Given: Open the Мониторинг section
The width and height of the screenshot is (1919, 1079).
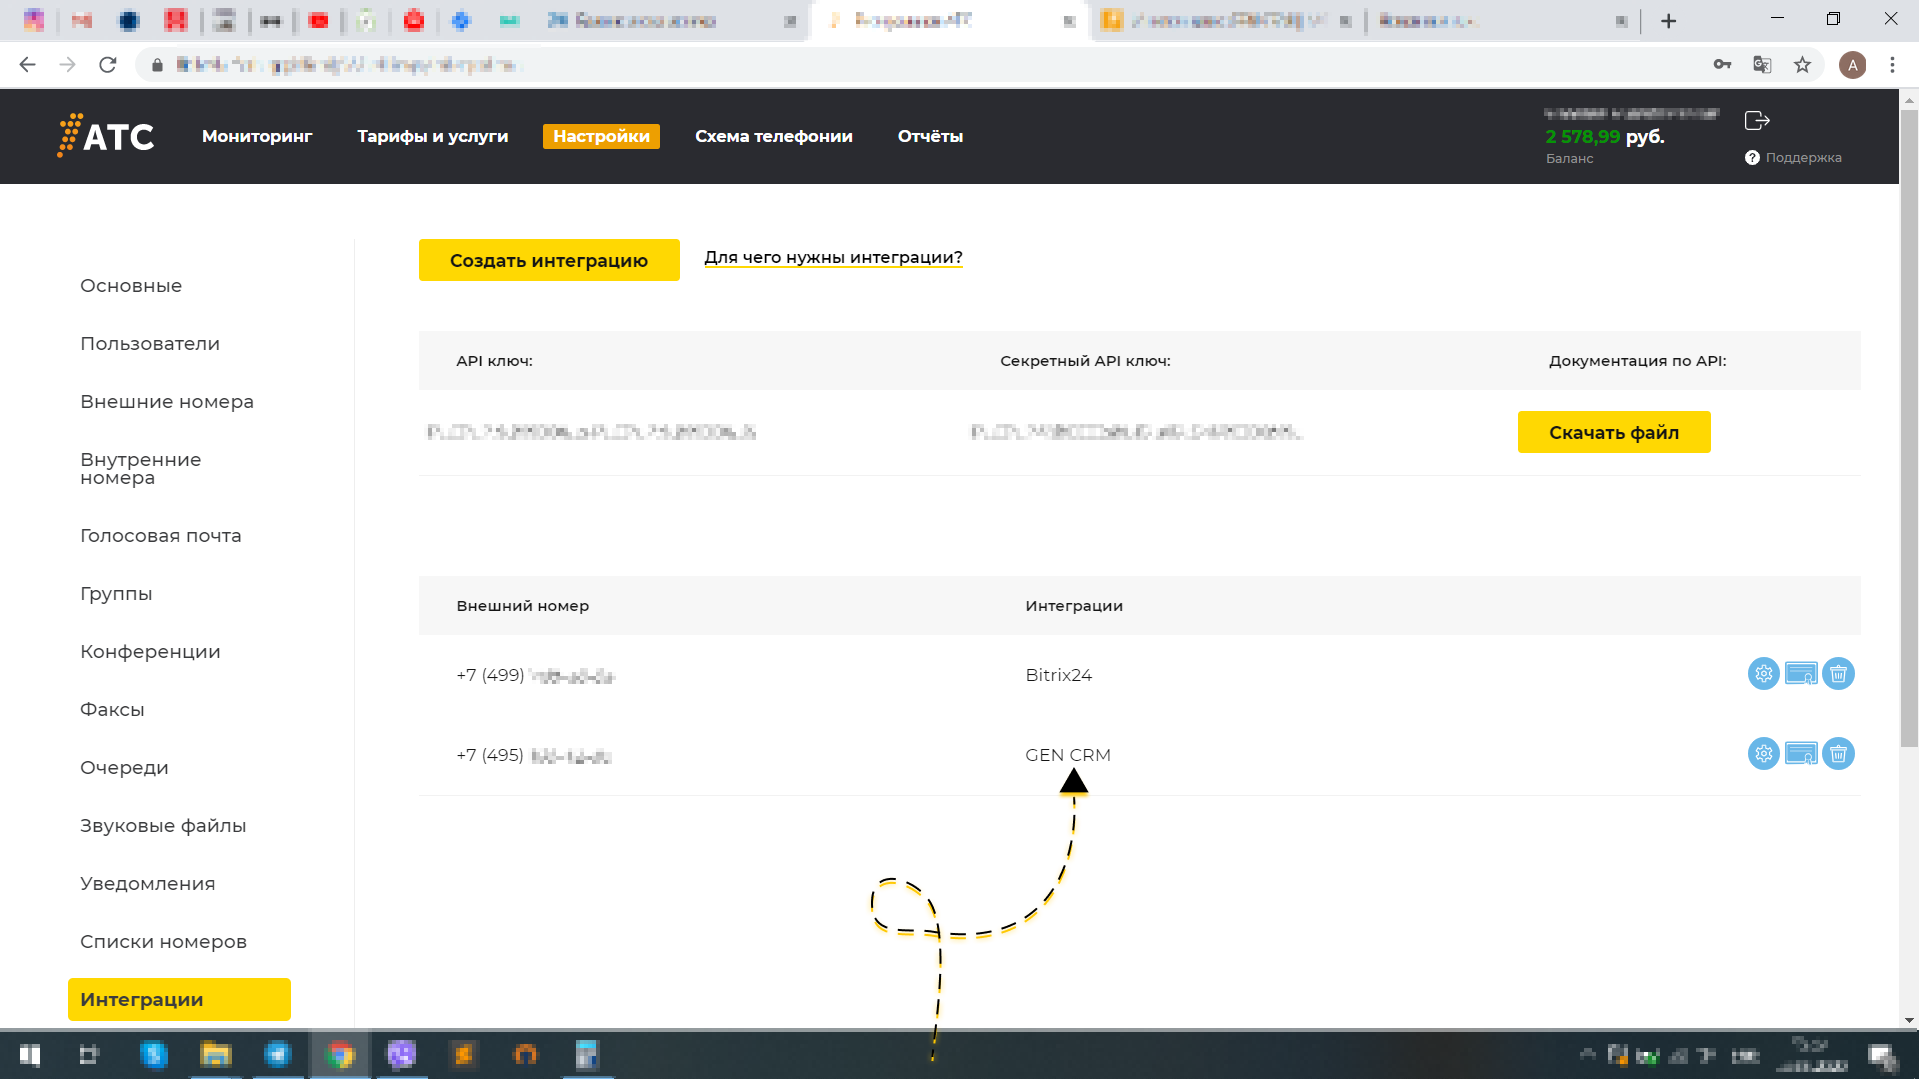Looking at the screenshot, I should click(257, 136).
